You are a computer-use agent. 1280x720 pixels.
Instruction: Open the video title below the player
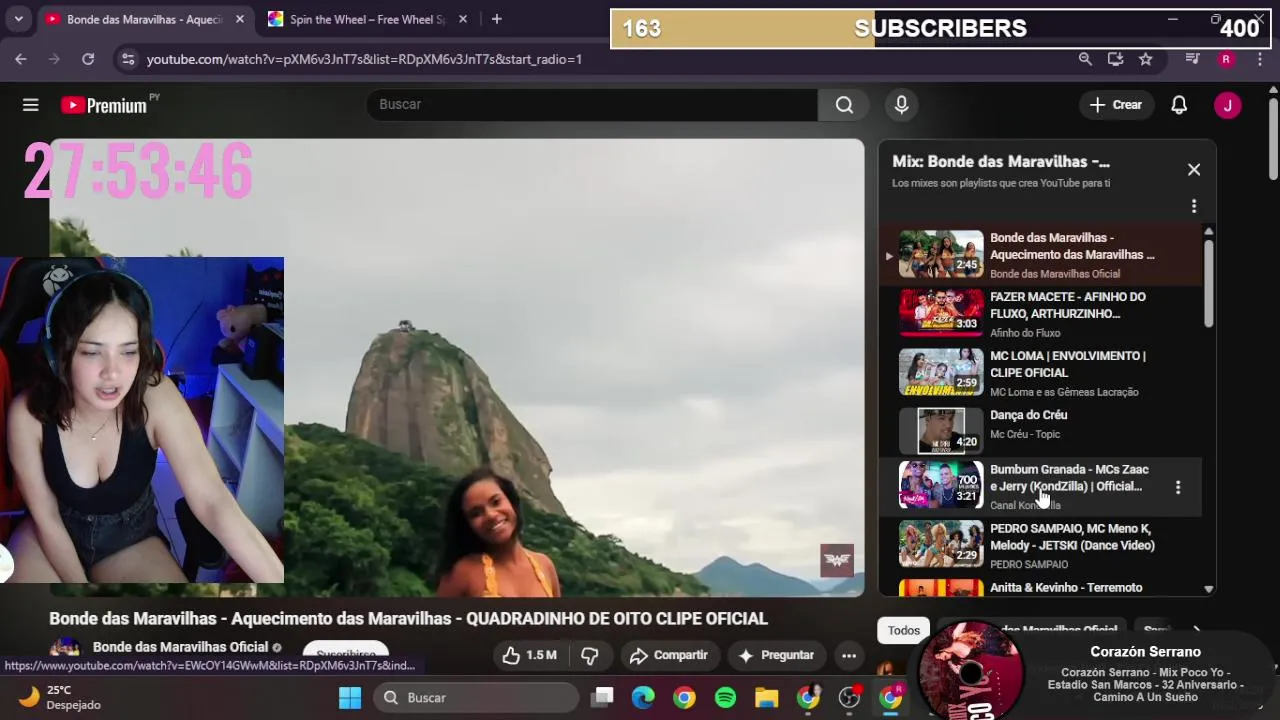(408, 619)
